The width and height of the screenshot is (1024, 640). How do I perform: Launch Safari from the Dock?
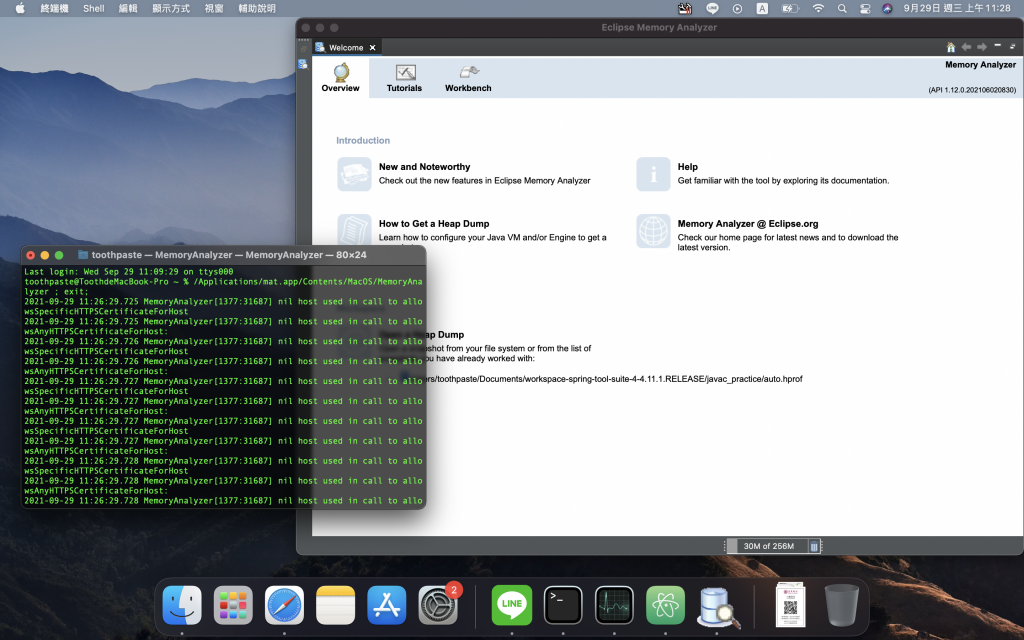coord(284,605)
